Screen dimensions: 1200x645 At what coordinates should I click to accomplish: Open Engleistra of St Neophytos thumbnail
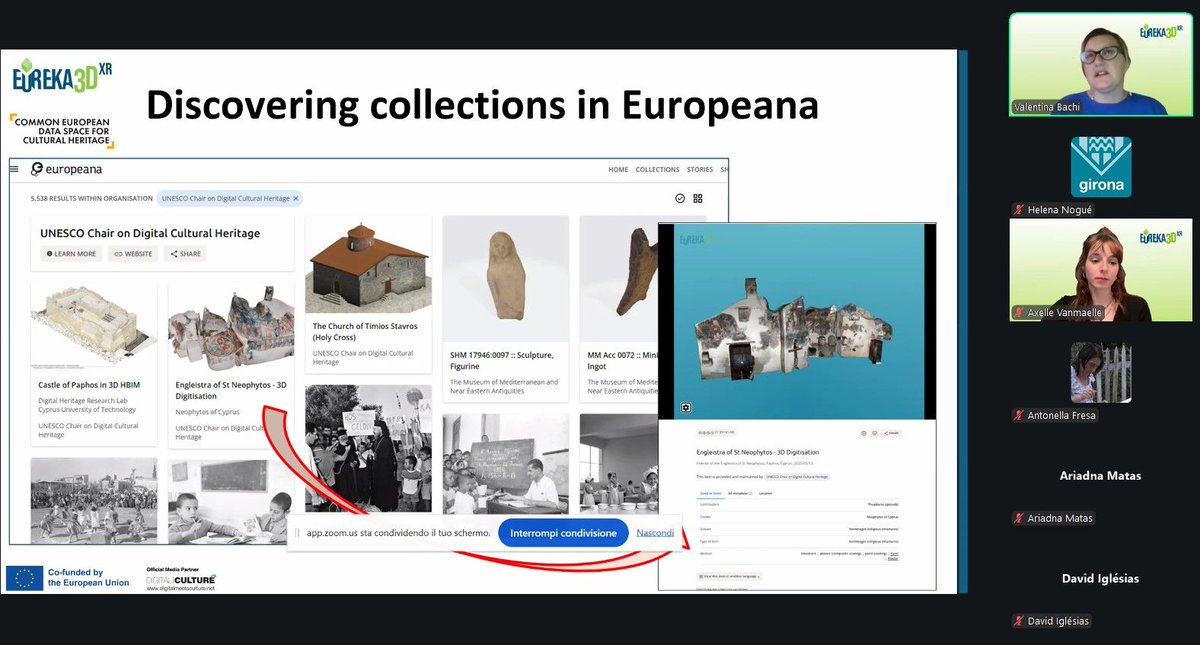pos(231,325)
